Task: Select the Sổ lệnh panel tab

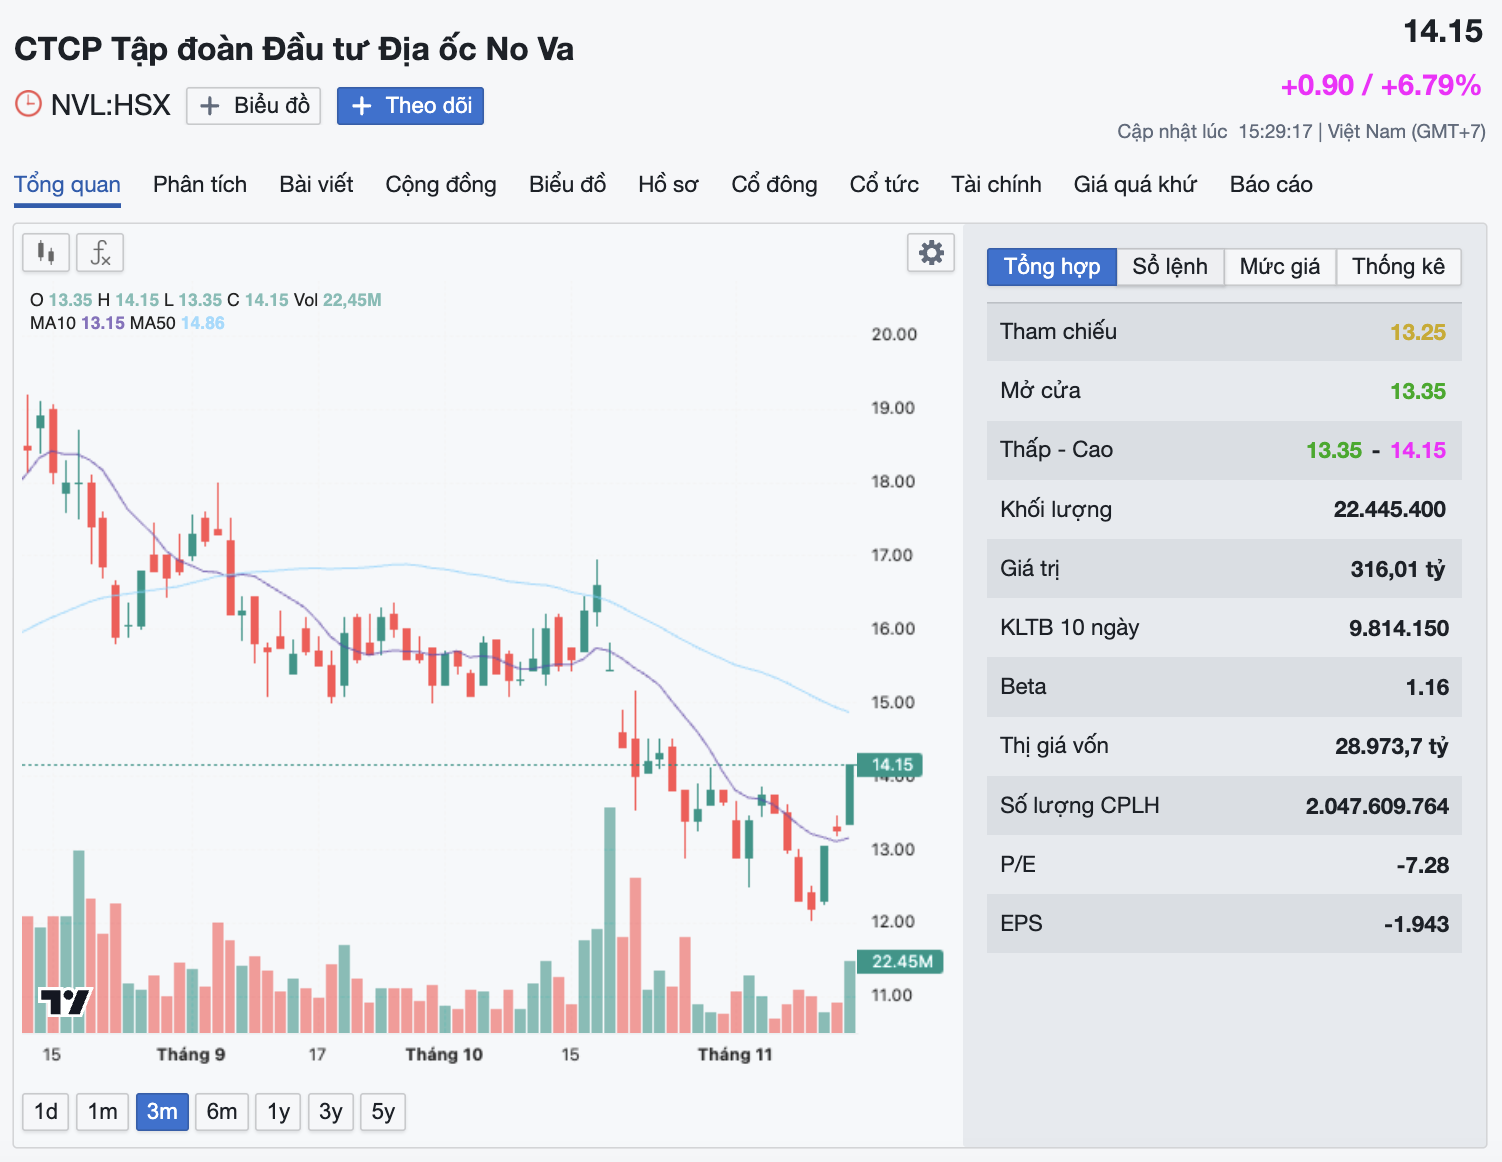Action: click(1170, 267)
